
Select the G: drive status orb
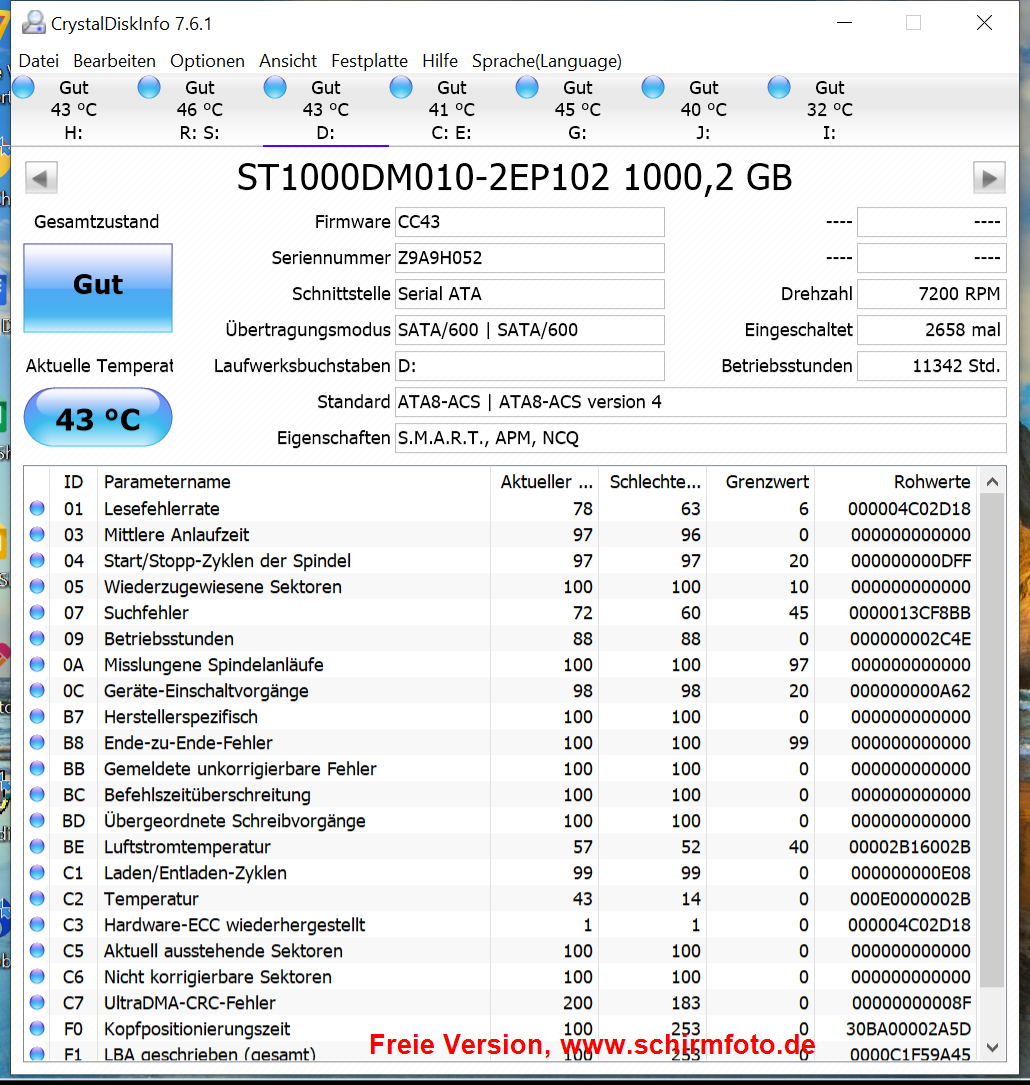(526, 88)
